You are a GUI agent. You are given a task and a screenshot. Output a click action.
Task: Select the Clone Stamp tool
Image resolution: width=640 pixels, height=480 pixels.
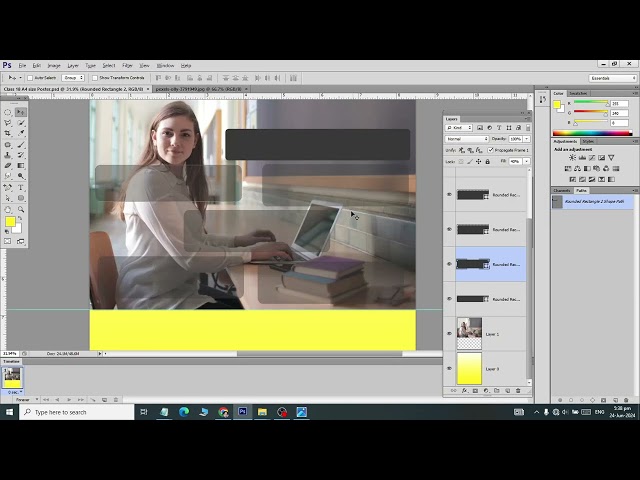(8, 155)
